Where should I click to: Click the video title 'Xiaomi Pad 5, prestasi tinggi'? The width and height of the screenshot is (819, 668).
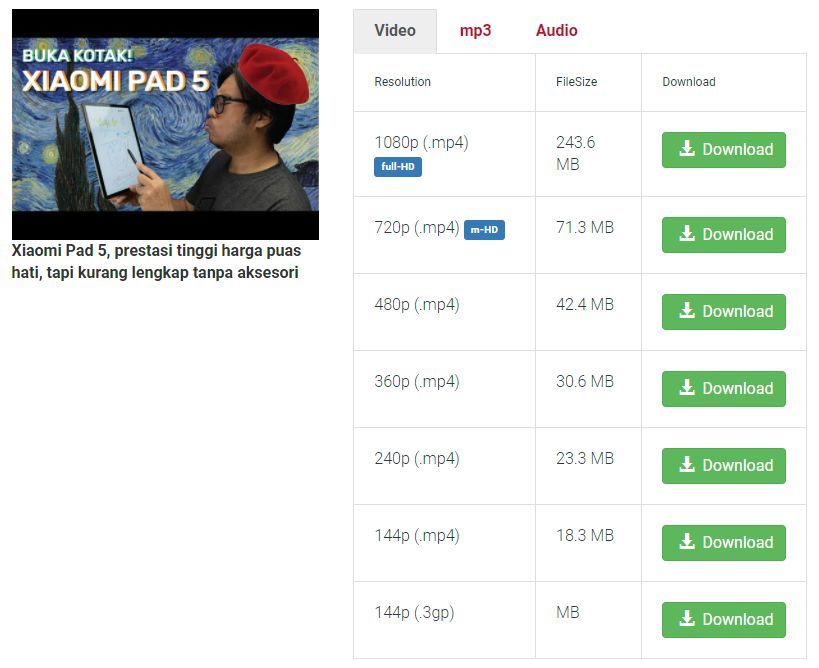tap(156, 262)
